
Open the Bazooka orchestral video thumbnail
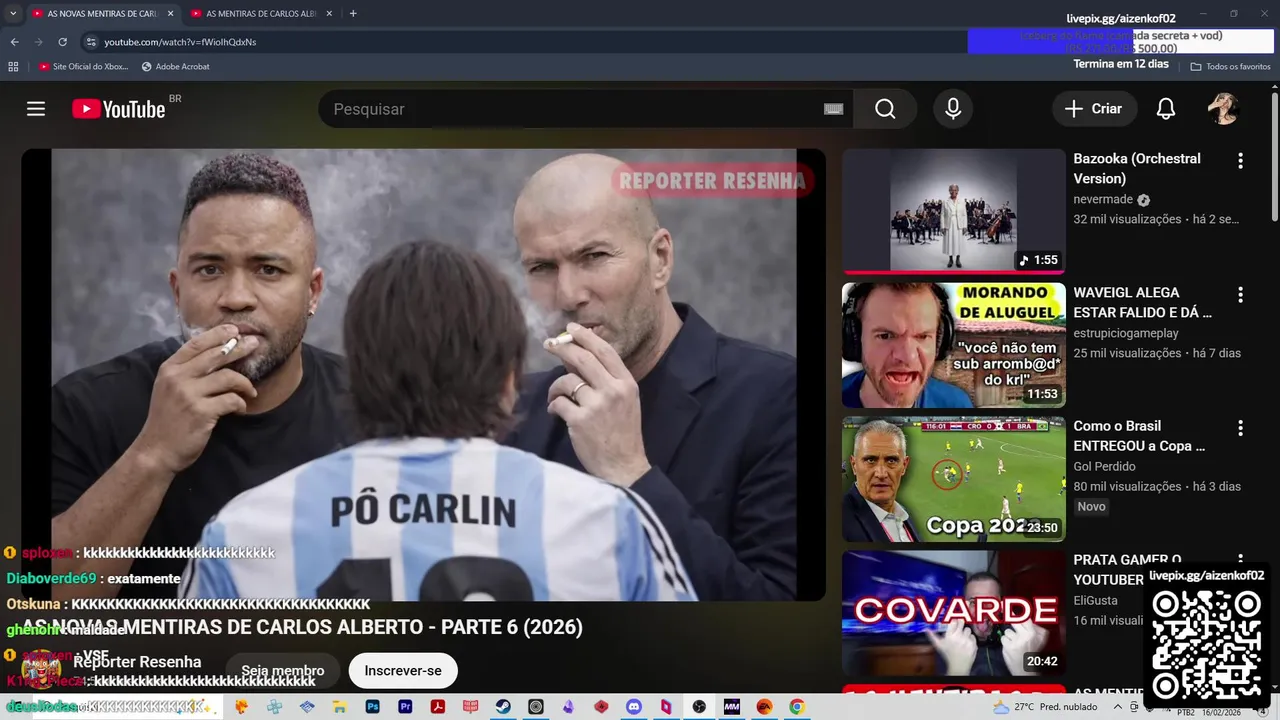(954, 211)
